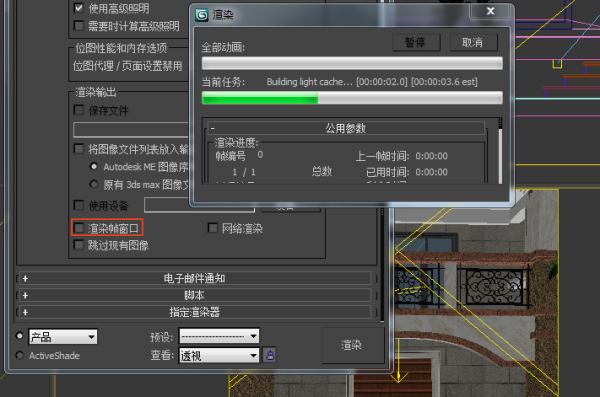The width and height of the screenshot is (600, 397).
Task: Enable 跳过现有图像 checkbox
Action: click(79, 245)
